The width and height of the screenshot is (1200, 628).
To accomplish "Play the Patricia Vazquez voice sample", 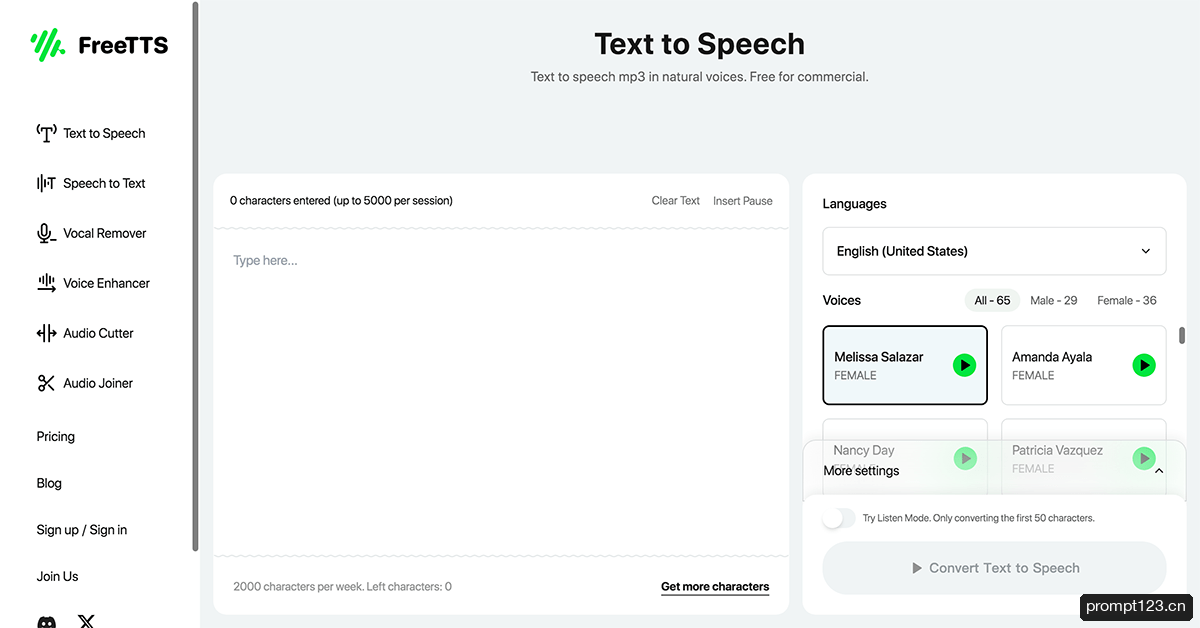I will (x=1144, y=458).
